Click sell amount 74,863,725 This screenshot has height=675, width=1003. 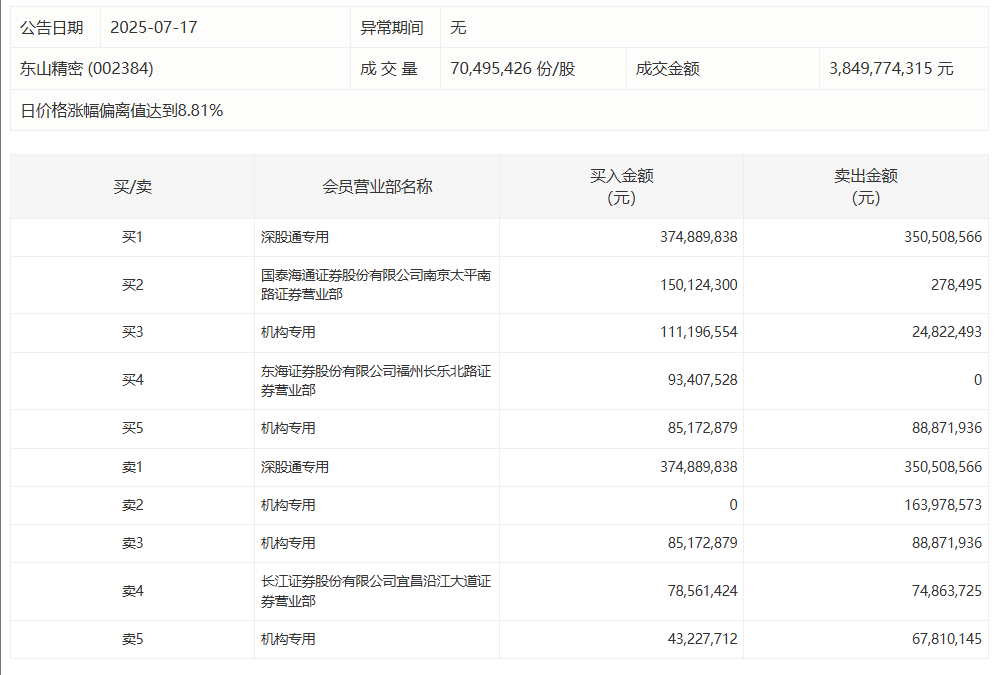(947, 591)
